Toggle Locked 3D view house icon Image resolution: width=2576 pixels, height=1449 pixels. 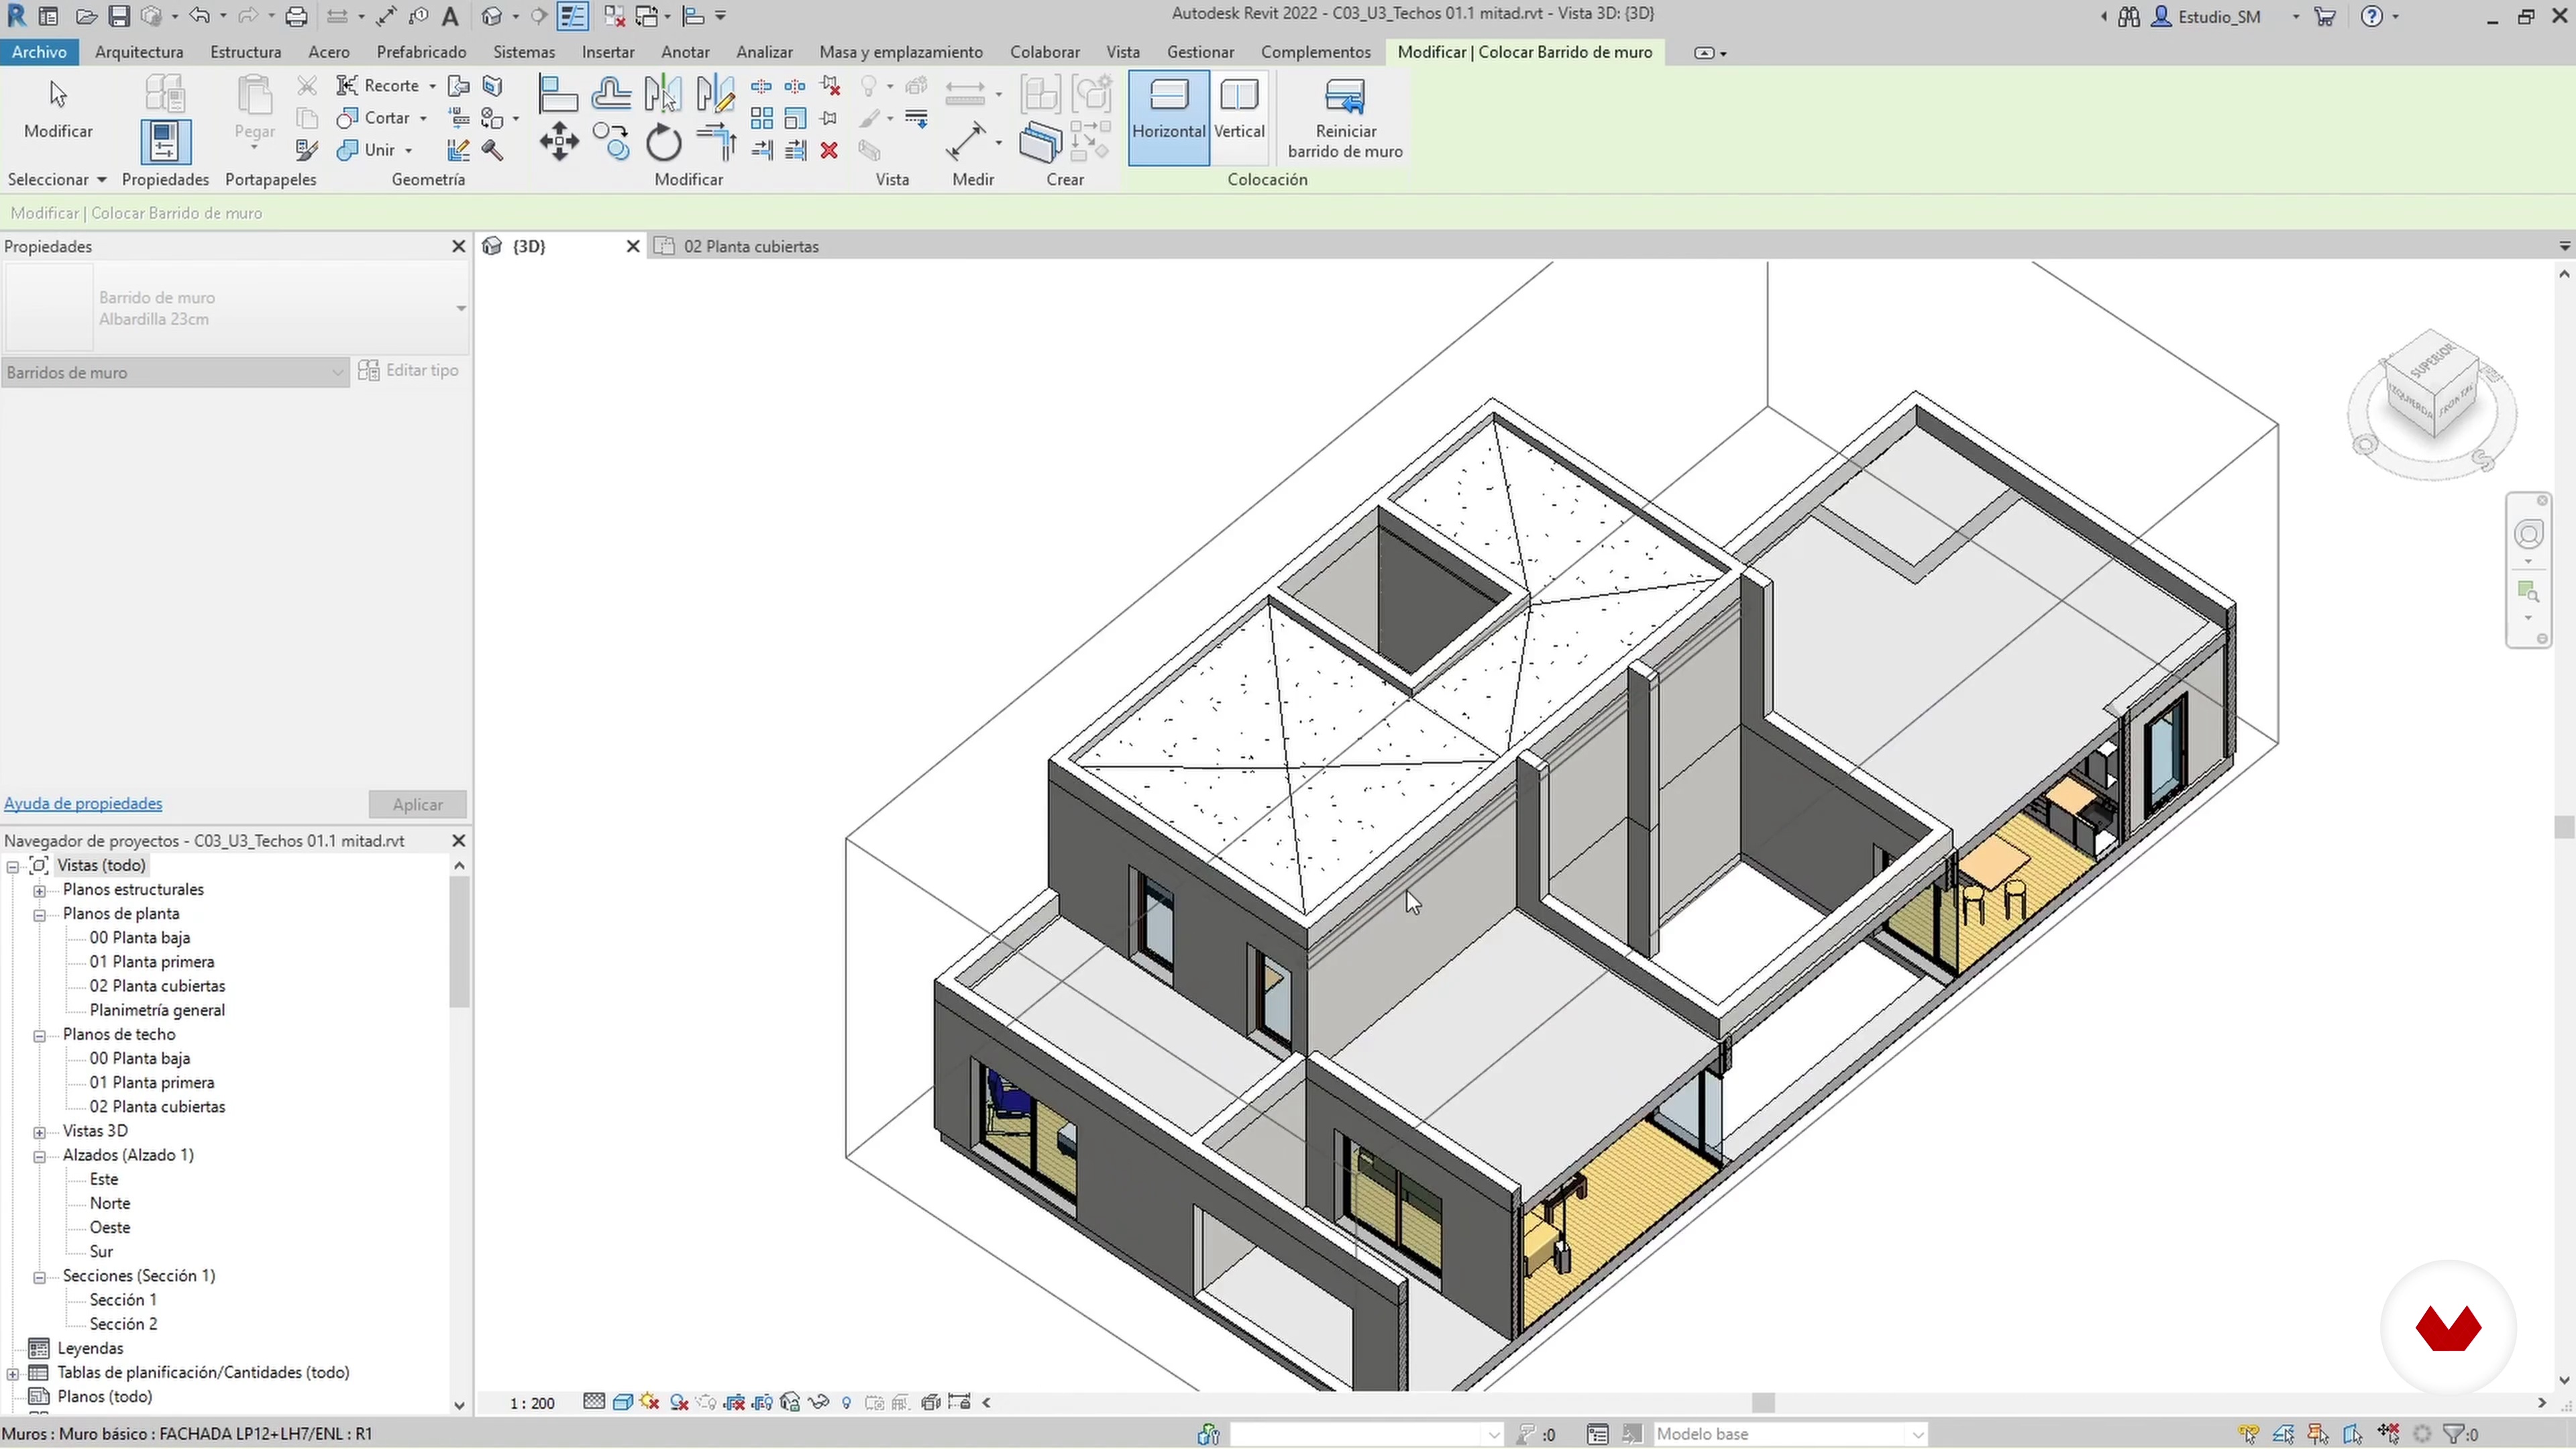point(790,1403)
